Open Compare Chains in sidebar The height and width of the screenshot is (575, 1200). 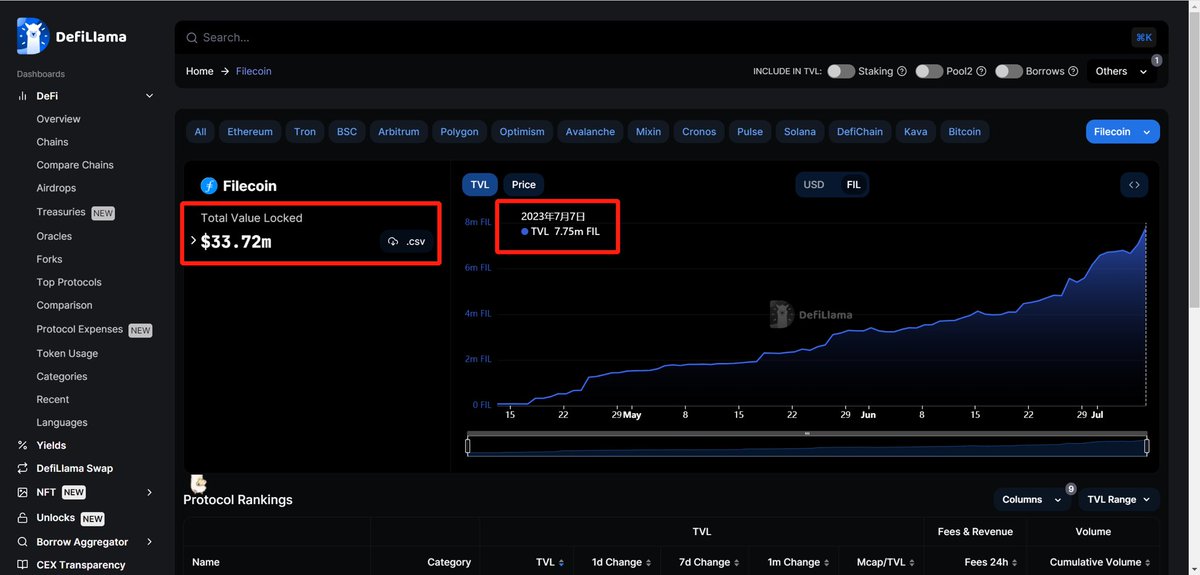click(x=75, y=165)
